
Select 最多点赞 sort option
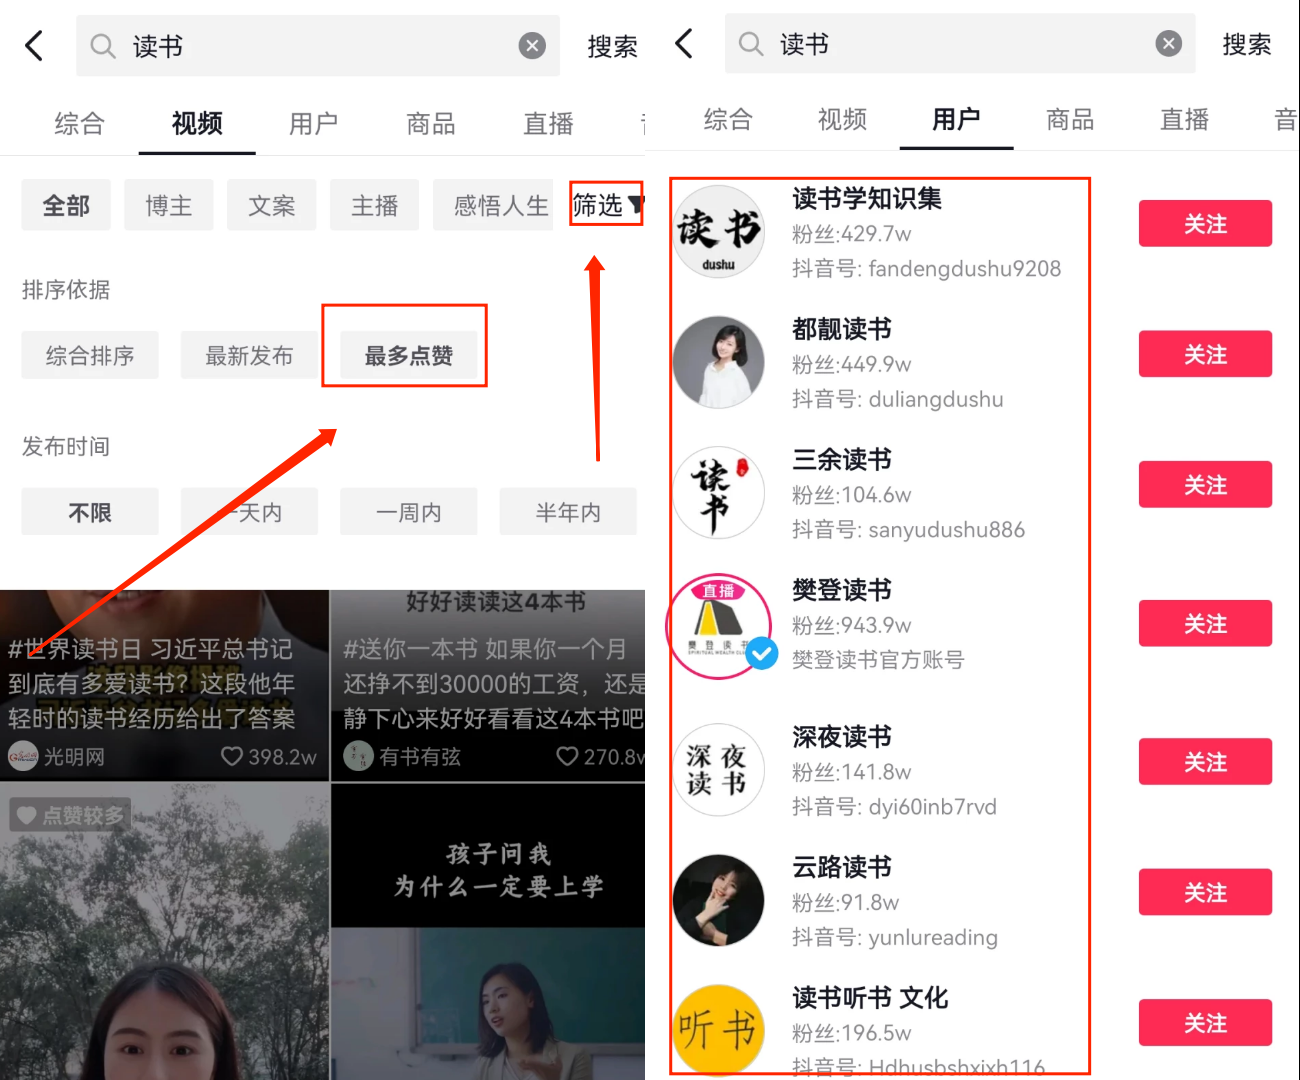tap(409, 355)
